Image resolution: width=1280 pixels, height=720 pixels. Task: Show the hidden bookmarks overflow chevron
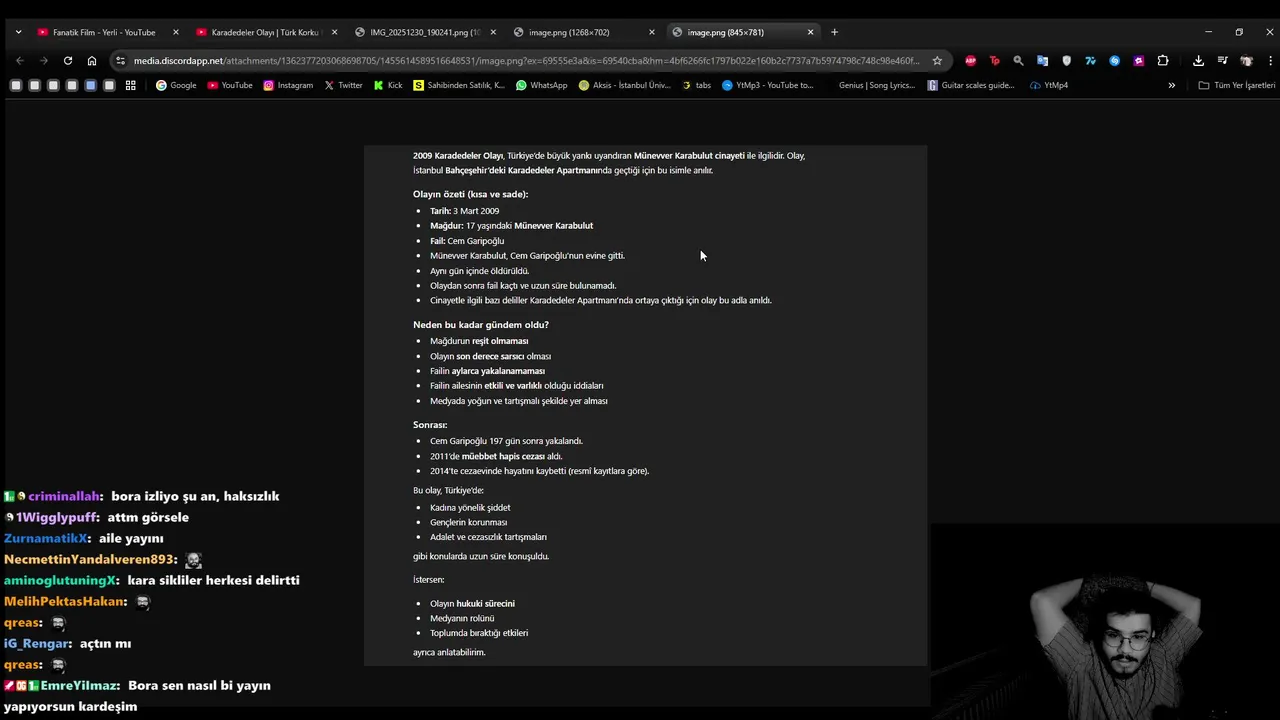[x=1172, y=85]
